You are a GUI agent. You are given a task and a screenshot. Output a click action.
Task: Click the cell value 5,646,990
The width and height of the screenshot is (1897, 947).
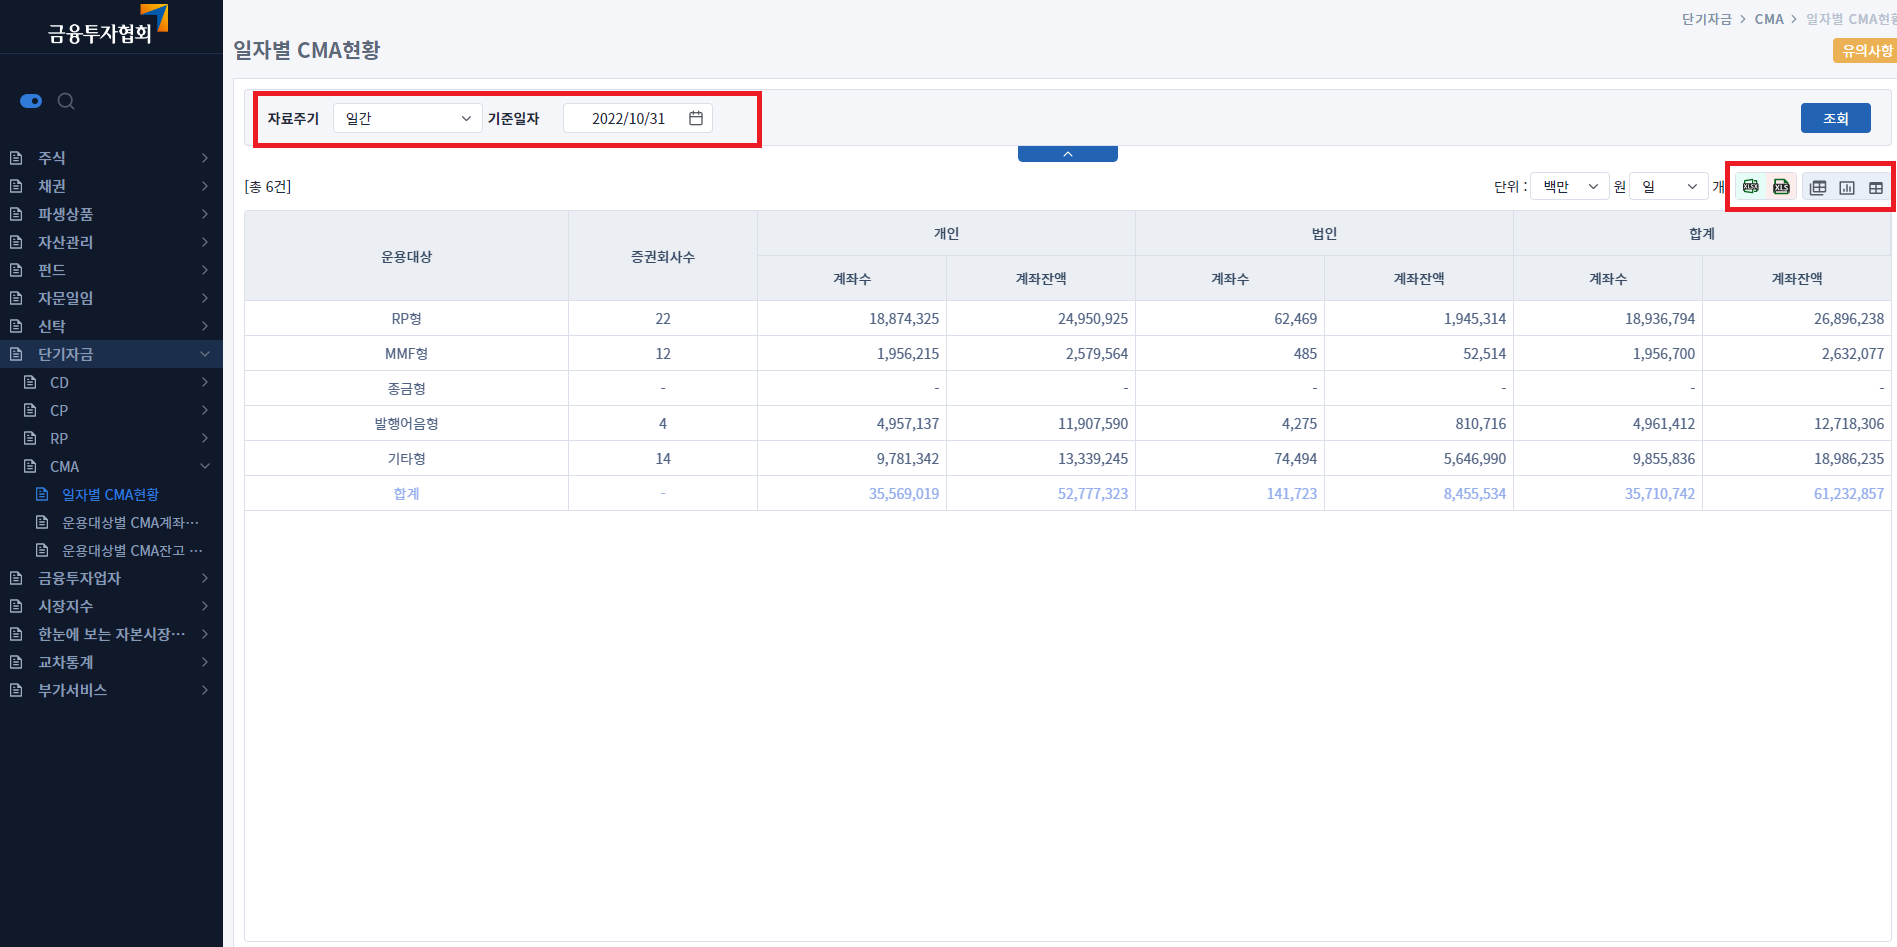pos(1474,458)
